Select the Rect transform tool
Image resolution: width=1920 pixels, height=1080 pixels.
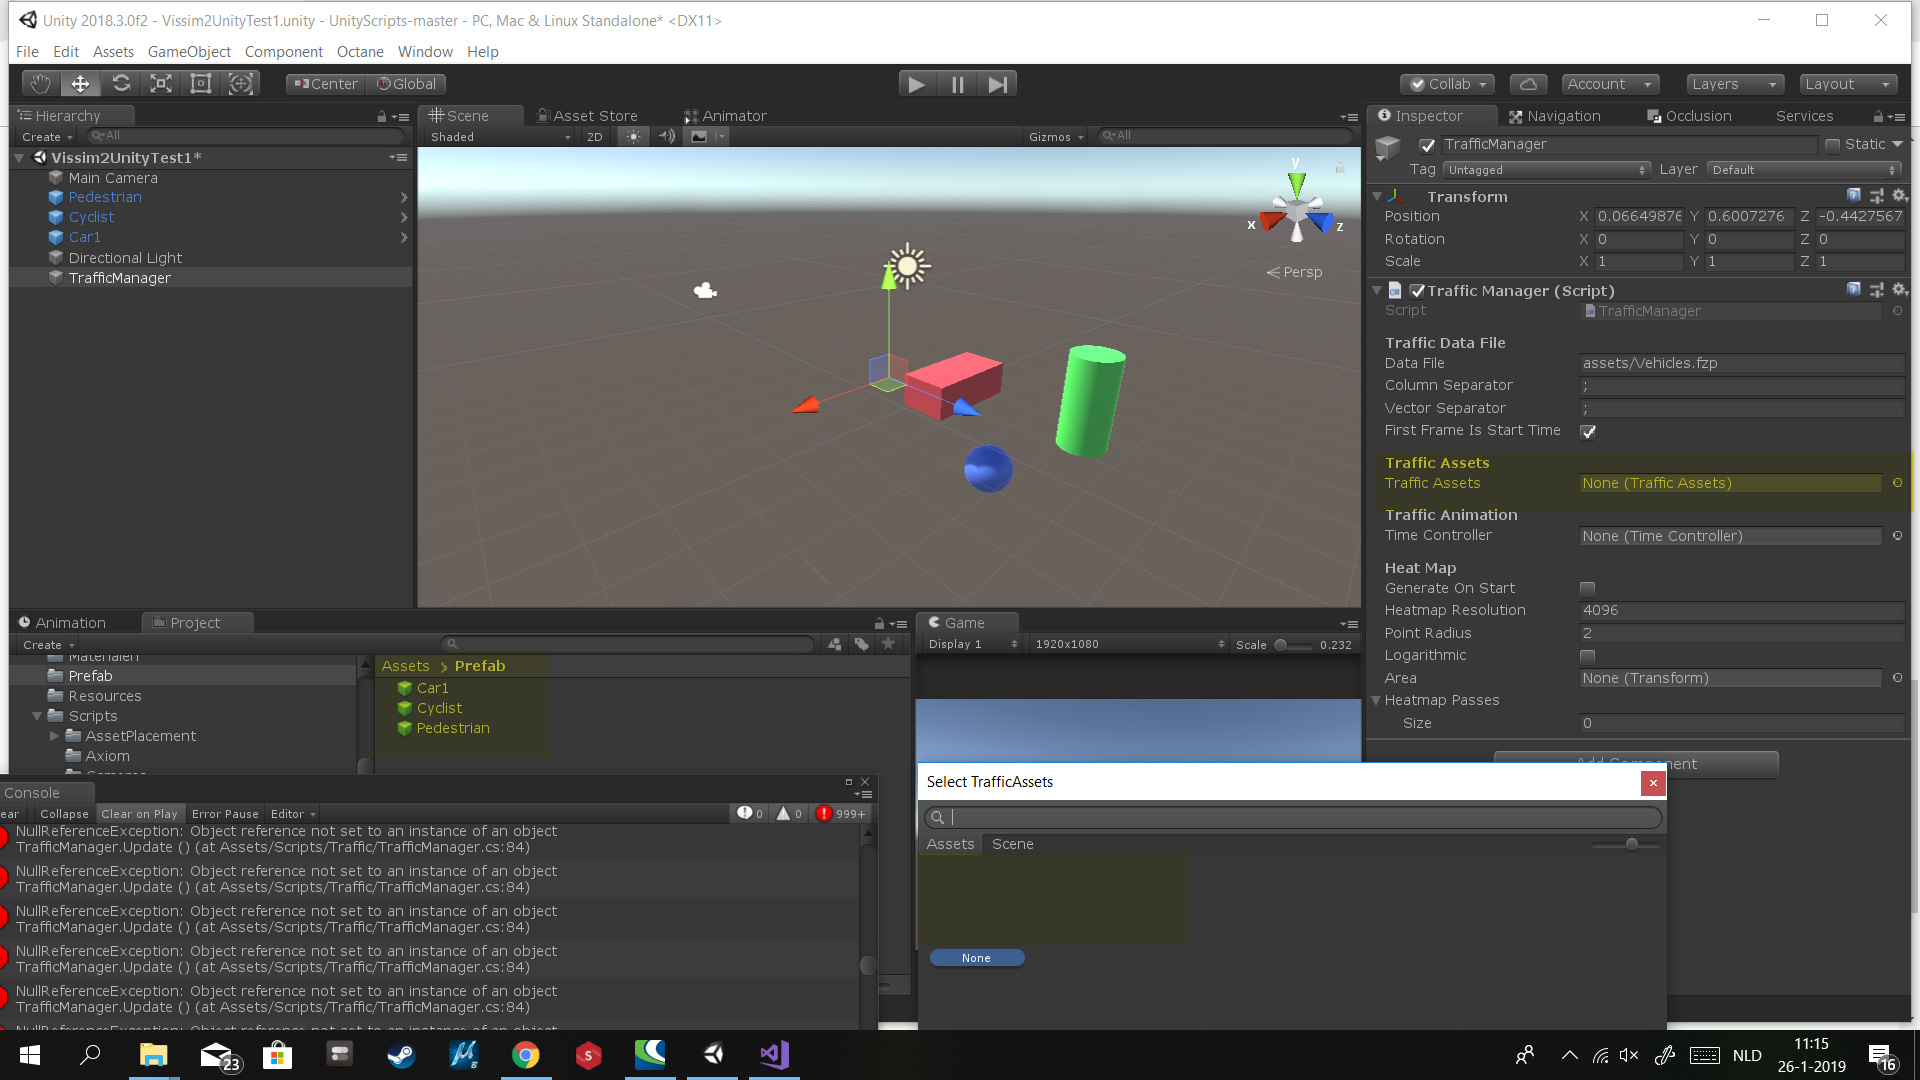pyautogui.click(x=201, y=84)
